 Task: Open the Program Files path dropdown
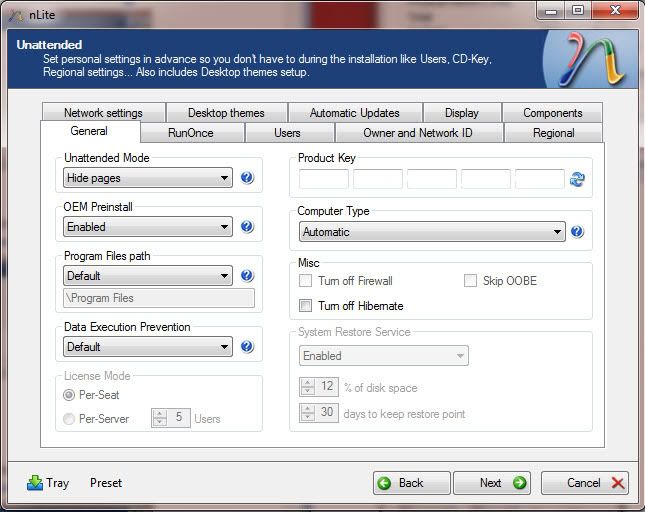tap(148, 276)
